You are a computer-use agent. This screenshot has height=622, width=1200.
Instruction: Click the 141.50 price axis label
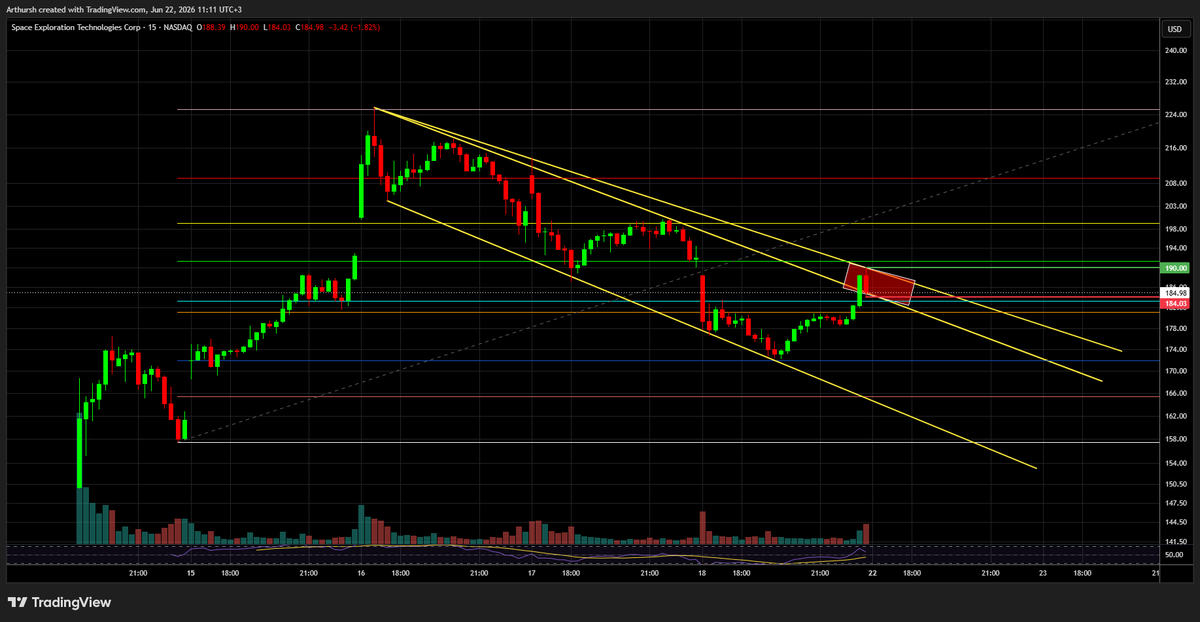pos(1175,541)
